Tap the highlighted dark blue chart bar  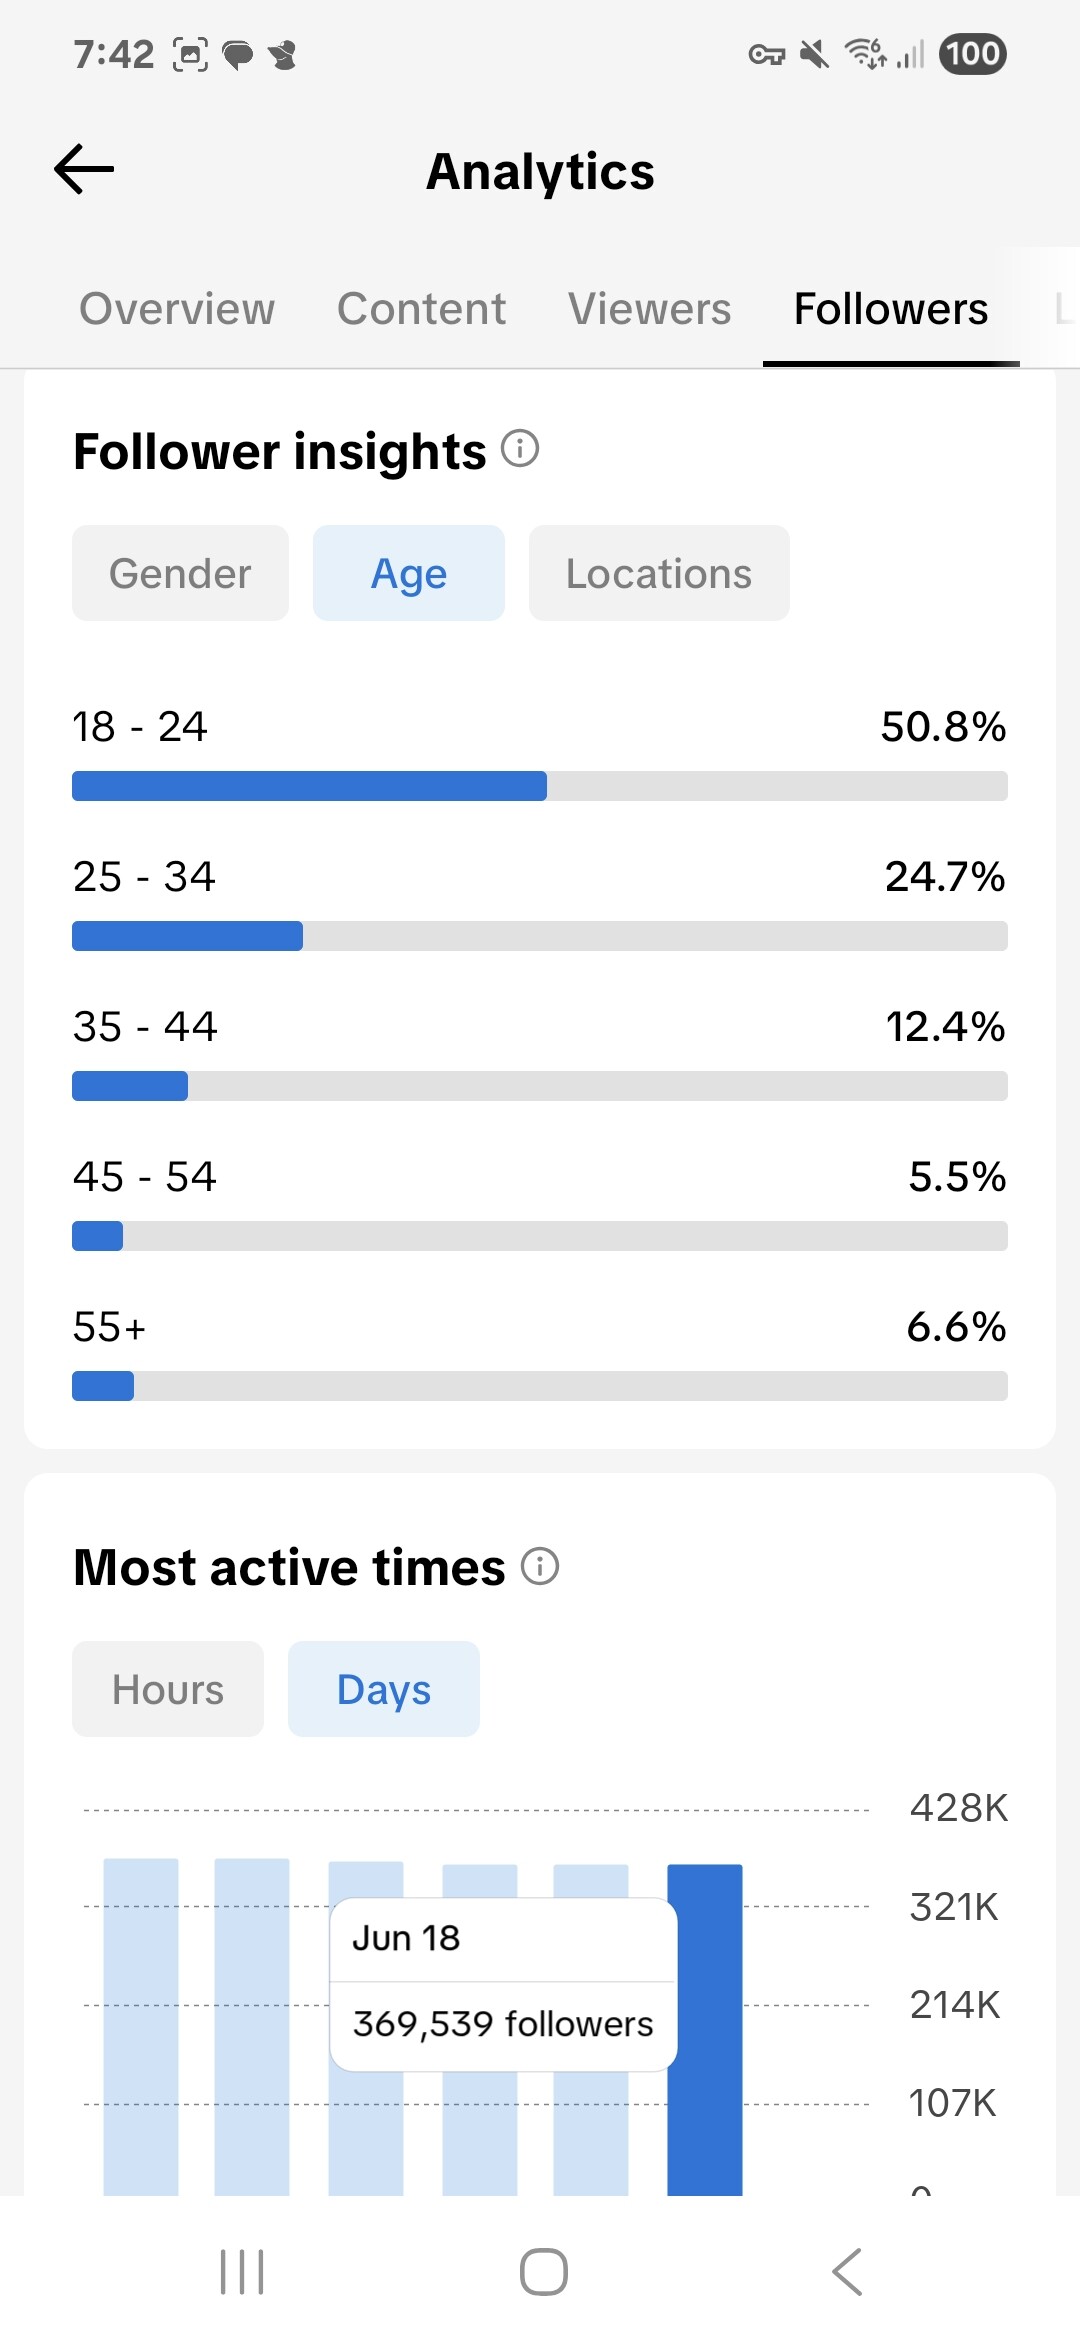[x=705, y=2029]
